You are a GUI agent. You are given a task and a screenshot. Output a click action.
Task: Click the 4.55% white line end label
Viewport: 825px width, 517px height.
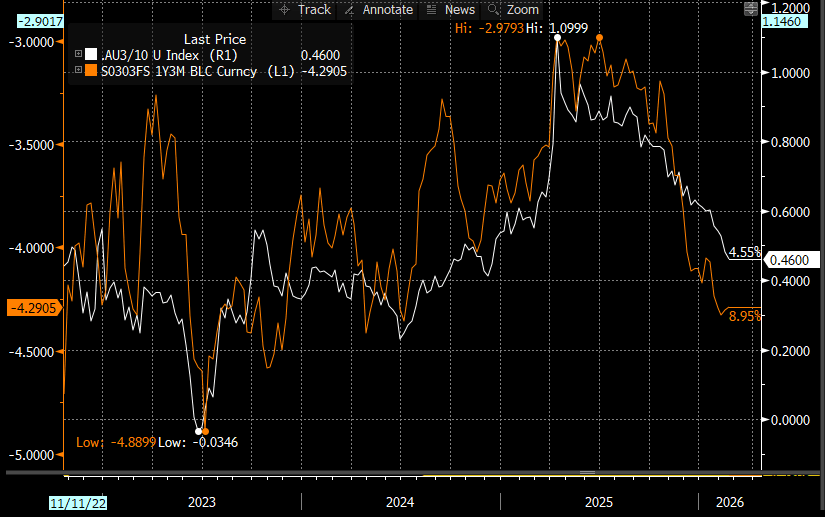coord(744,252)
